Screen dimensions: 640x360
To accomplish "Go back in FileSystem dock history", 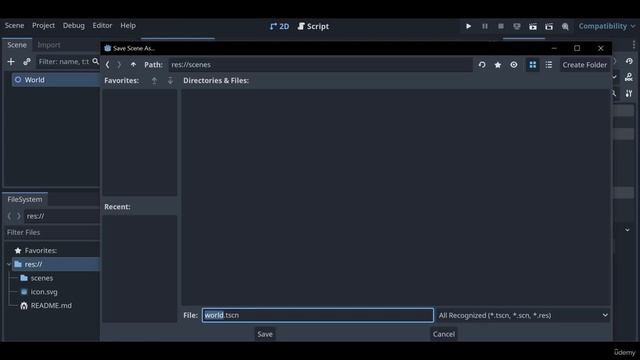I will pos(9,216).
